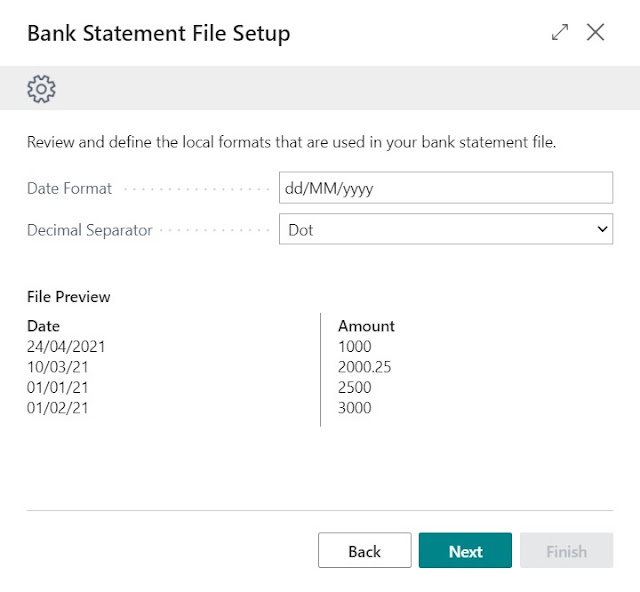Click the 1000 amount in preview
The width and height of the screenshot is (640, 592).
click(354, 346)
